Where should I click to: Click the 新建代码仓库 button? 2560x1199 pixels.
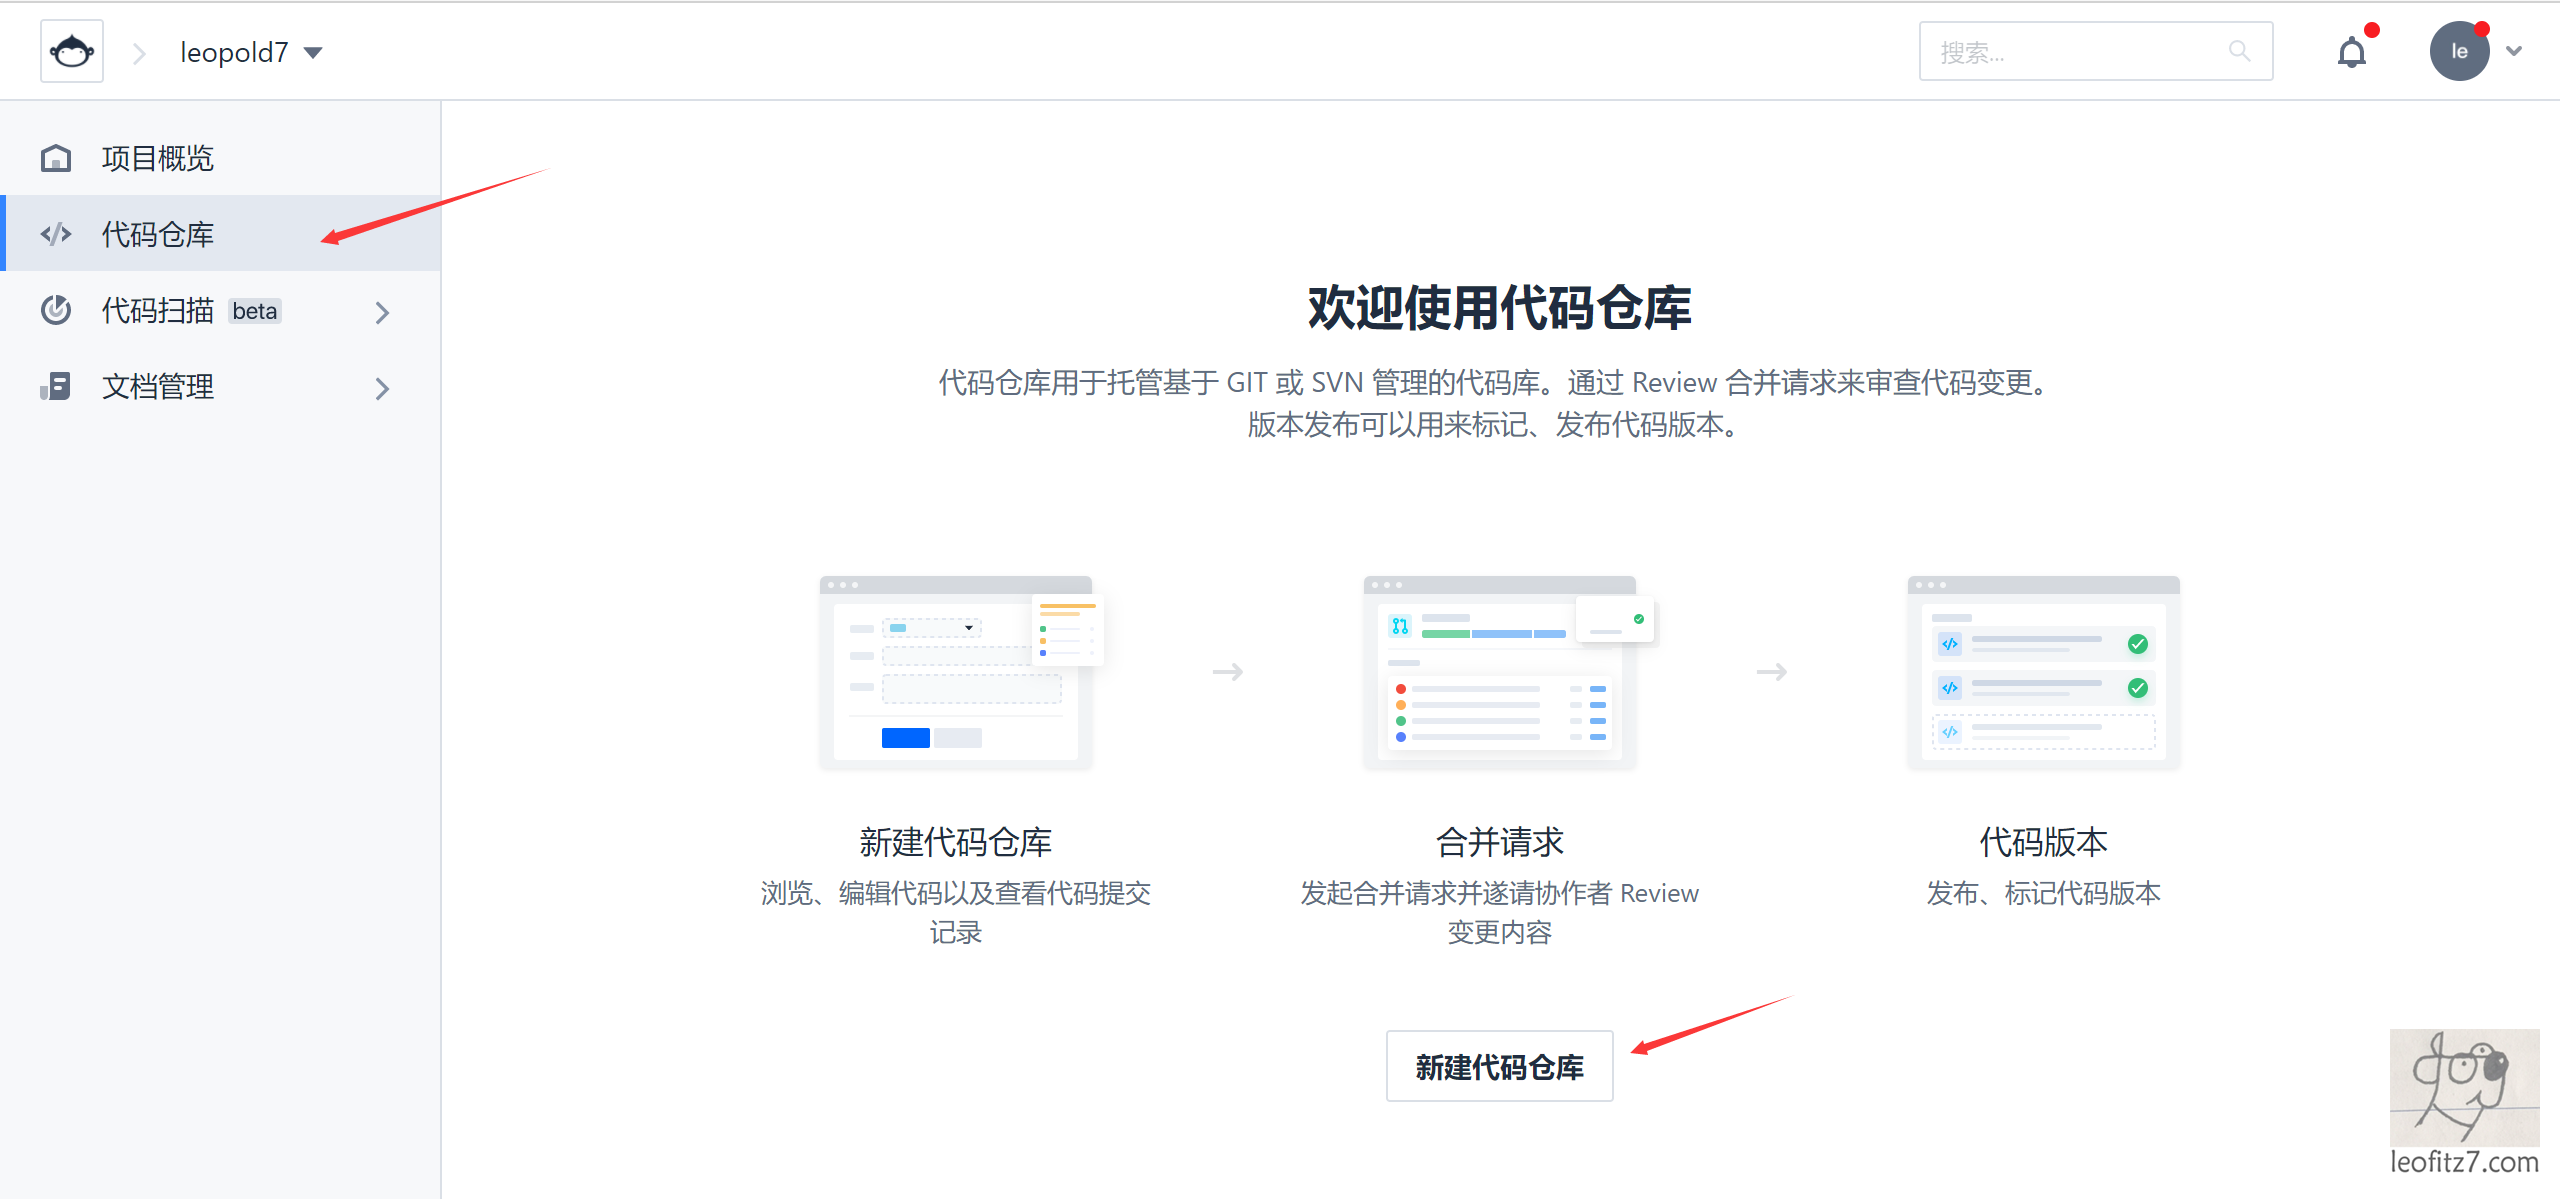[1499, 1066]
